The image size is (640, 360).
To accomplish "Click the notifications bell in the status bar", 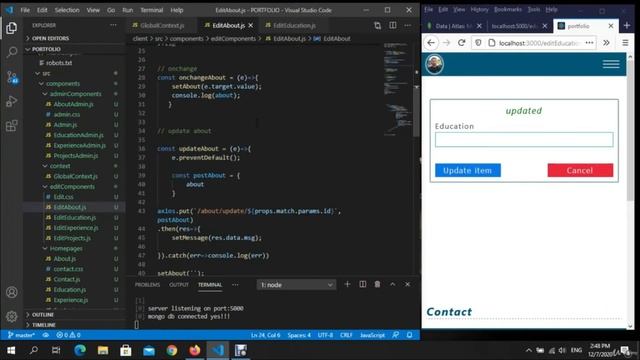I will tap(409, 335).
